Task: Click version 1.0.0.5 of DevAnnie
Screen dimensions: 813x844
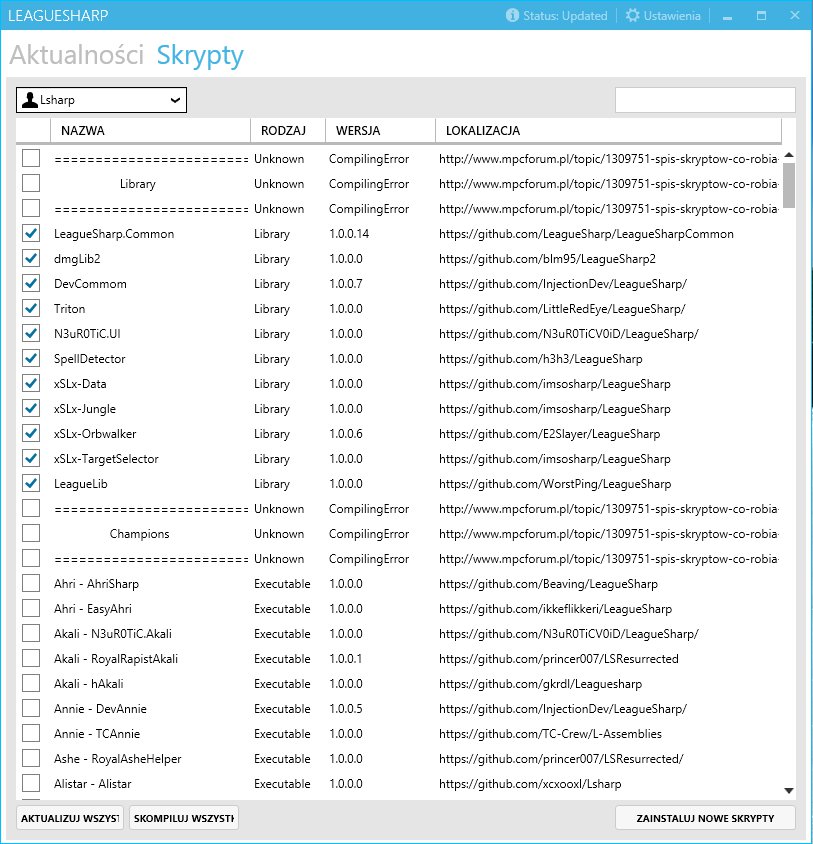Action: 346,709
